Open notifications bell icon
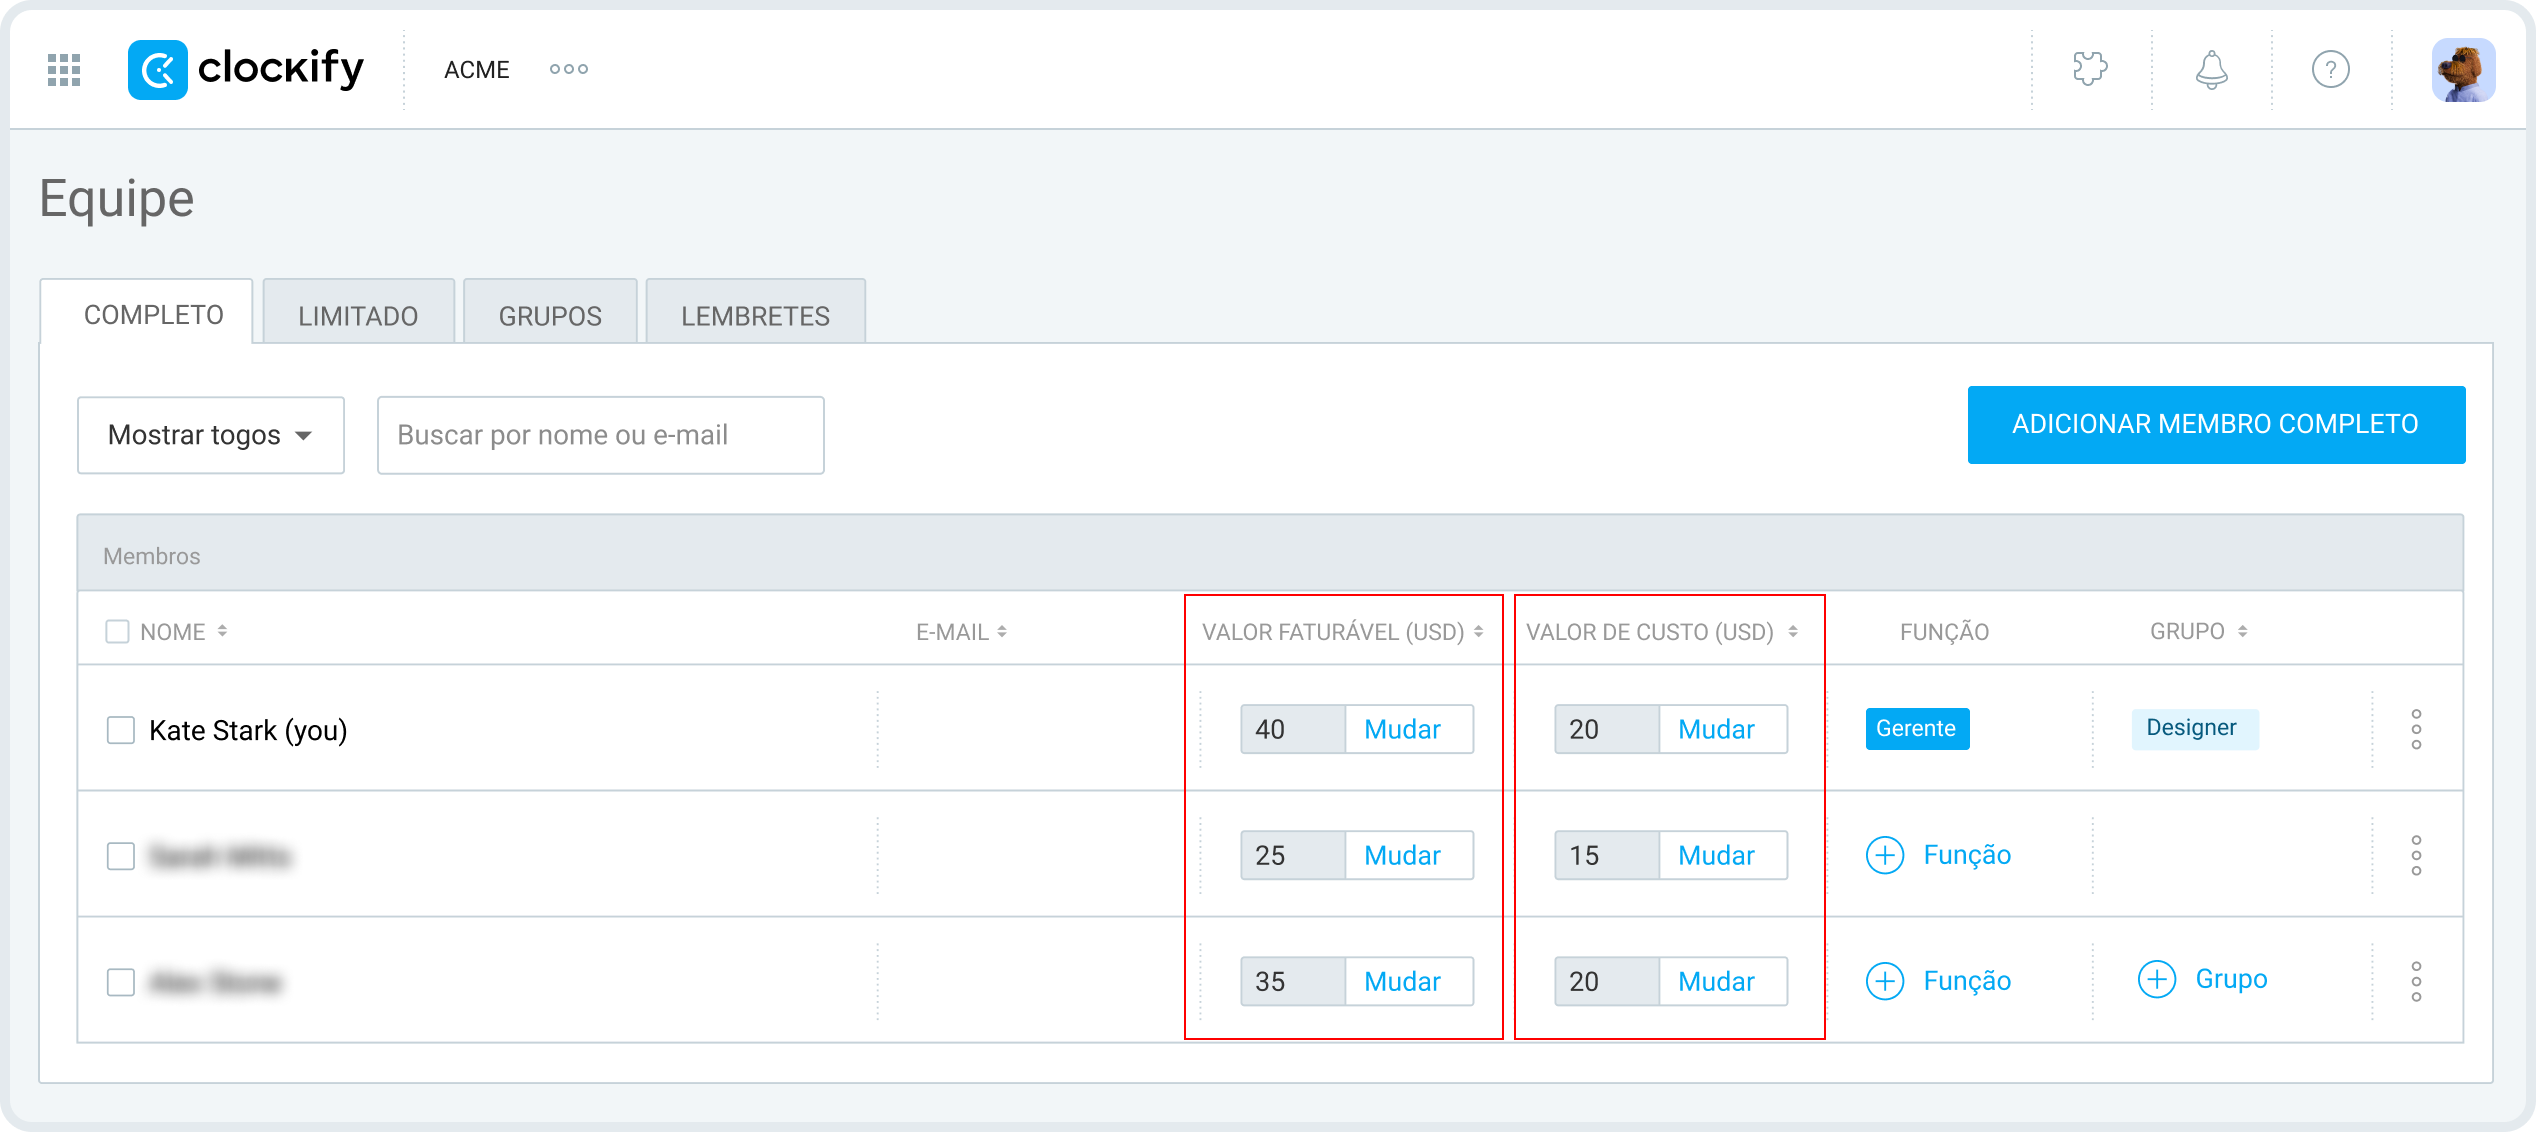This screenshot has width=2536, height=1132. pos(2211,70)
